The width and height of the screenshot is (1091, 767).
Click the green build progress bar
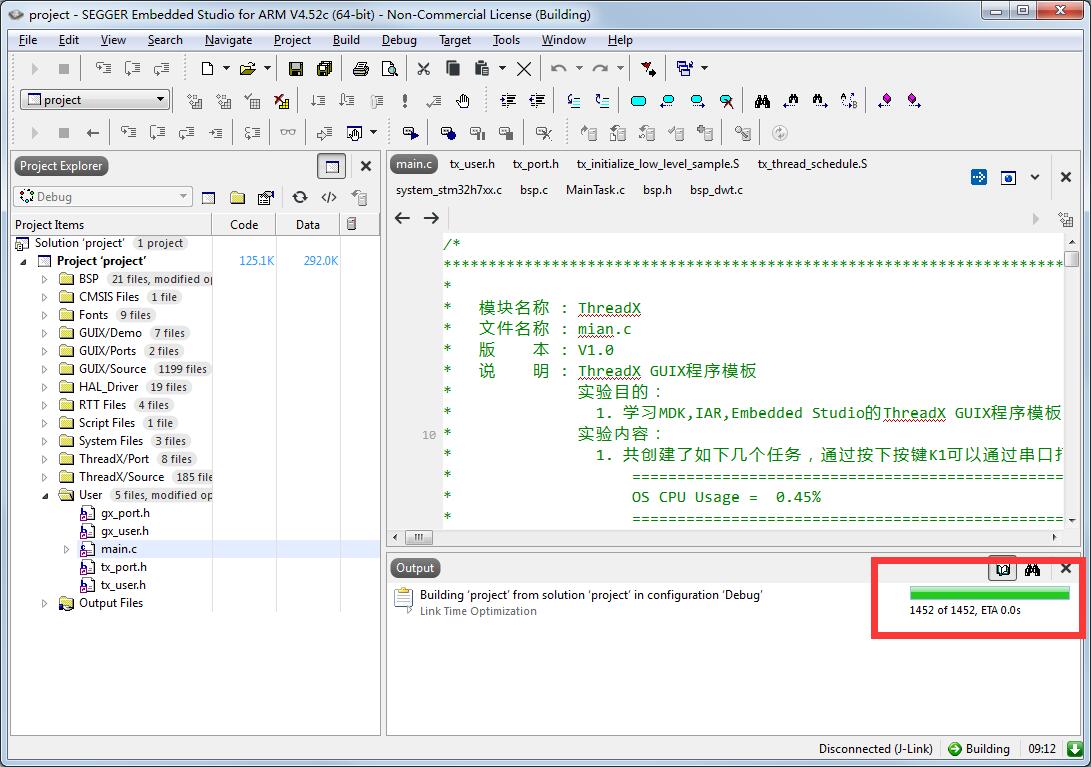[x=989, y=593]
